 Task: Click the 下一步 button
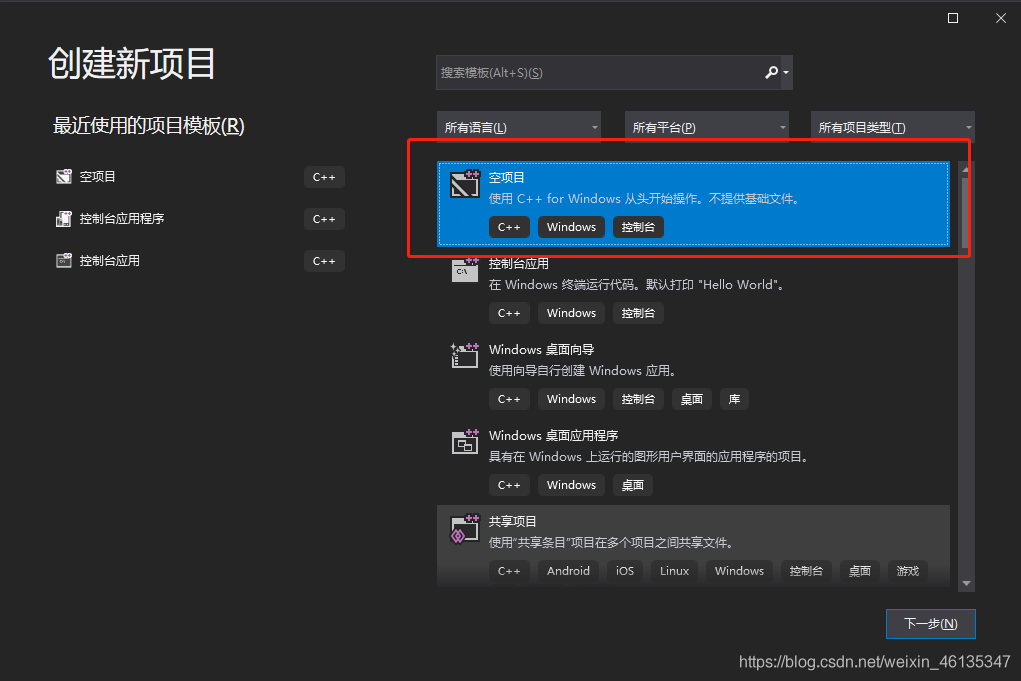click(x=930, y=623)
